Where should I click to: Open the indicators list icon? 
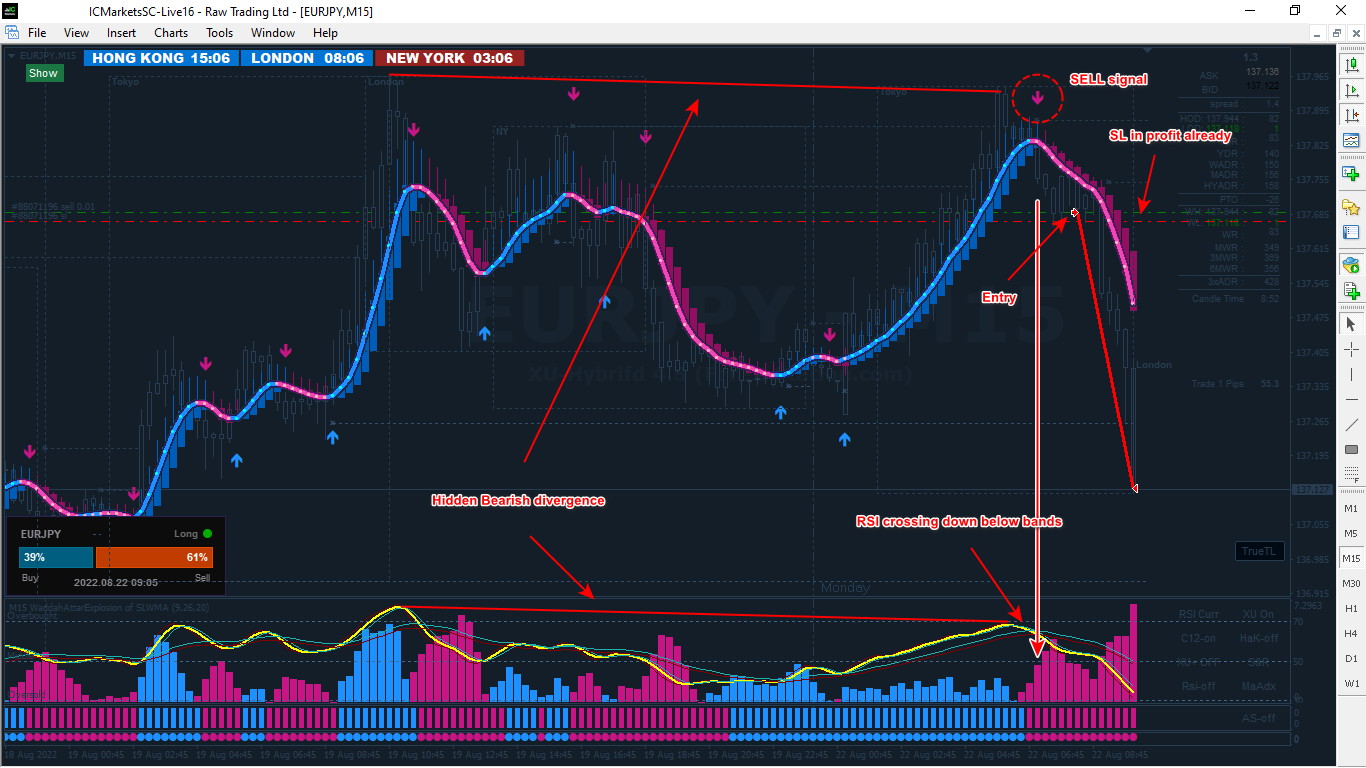pos(1351,140)
